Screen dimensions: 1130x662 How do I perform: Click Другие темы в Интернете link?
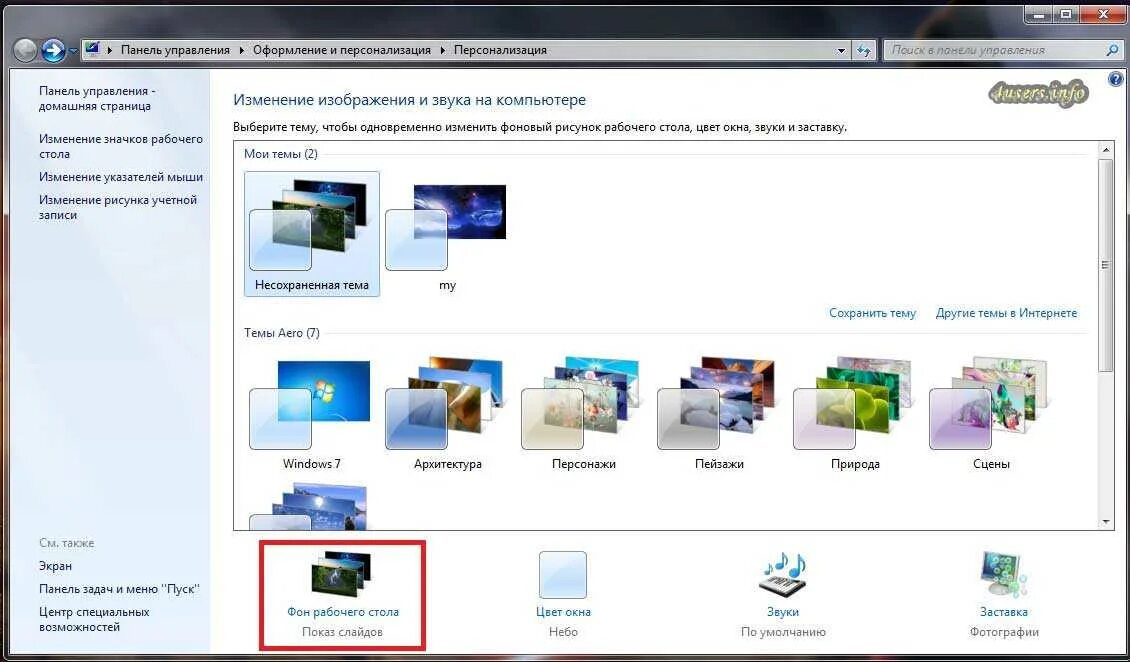tap(1006, 313)
